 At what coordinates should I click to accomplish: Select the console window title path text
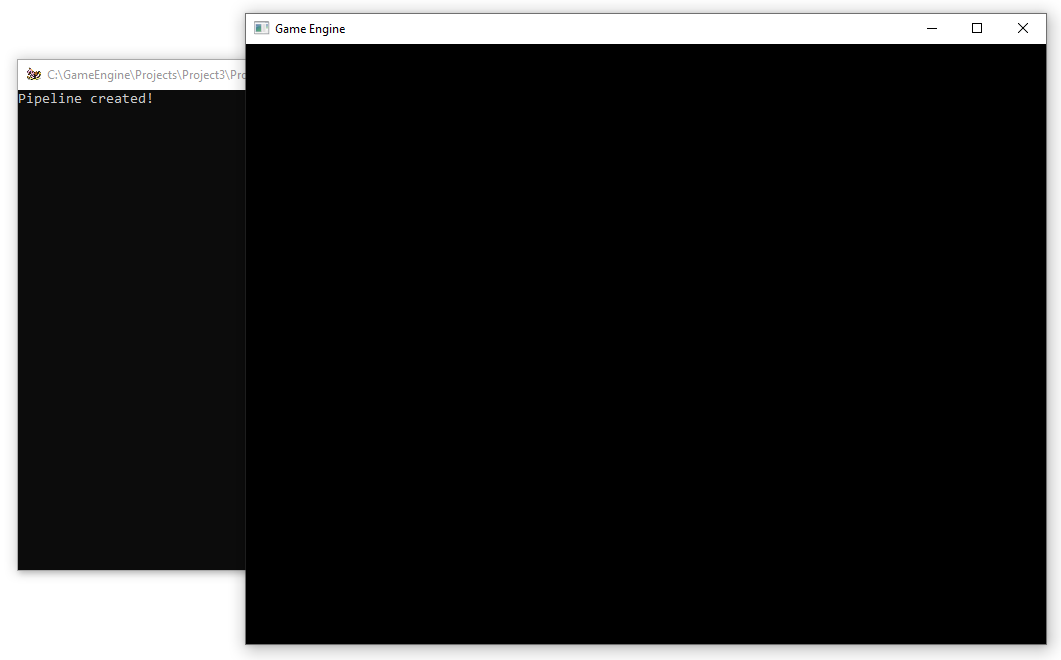tap(146, 74)
